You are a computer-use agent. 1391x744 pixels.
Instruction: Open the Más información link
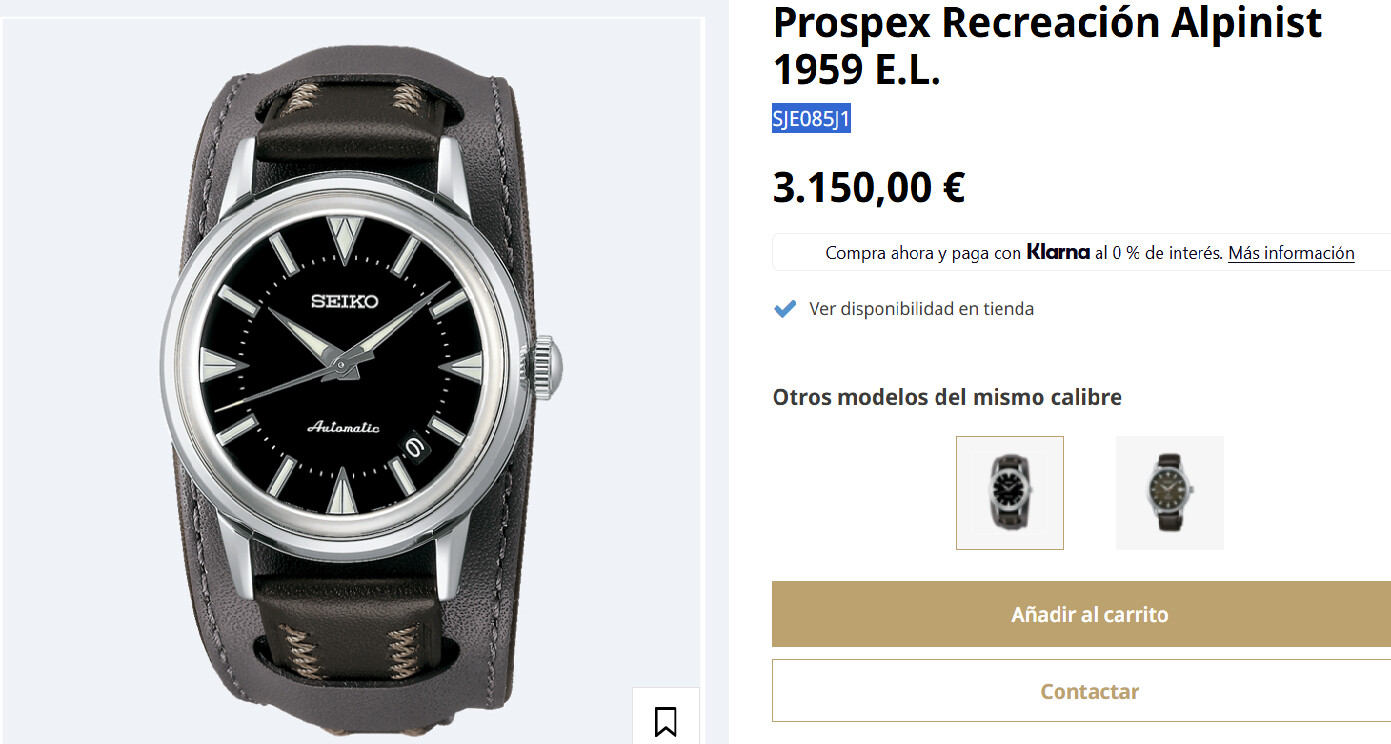click(1290, 253)
